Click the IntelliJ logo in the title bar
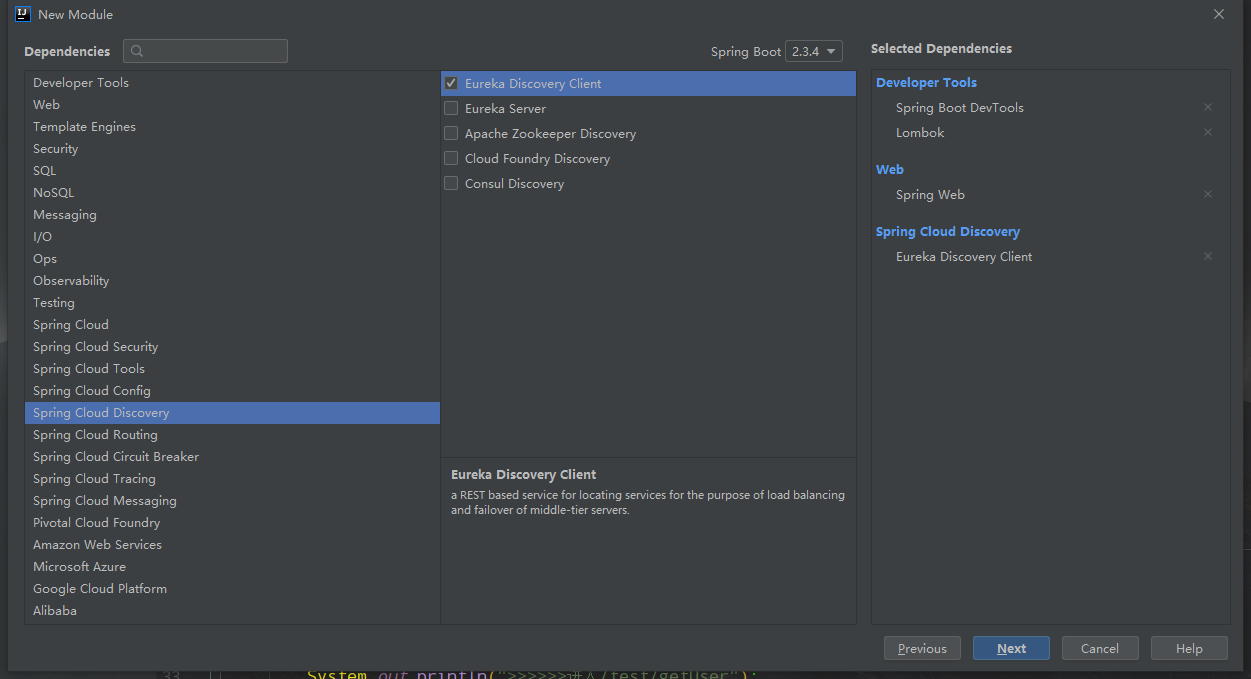 click(23, 14)
